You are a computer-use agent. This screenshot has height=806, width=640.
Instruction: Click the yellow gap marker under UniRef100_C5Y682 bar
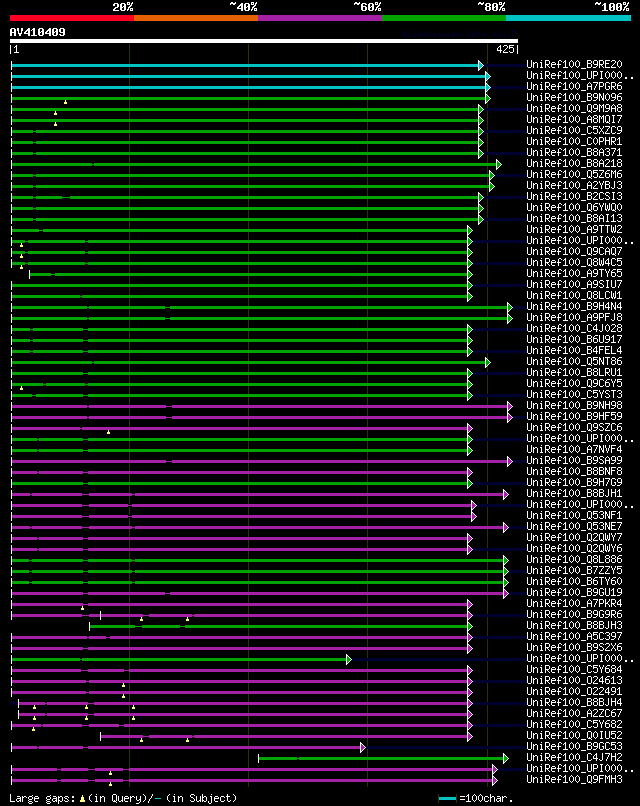[33, 729]
